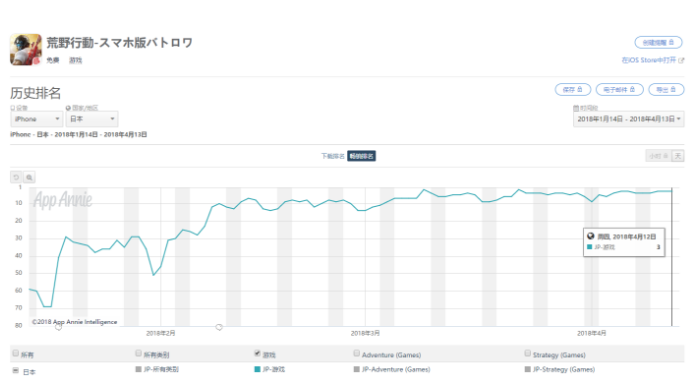The width and height of the screenshot is (700, 384).
Task: Select the locked 小时 hourly granularity
Action: pos(658,156)
